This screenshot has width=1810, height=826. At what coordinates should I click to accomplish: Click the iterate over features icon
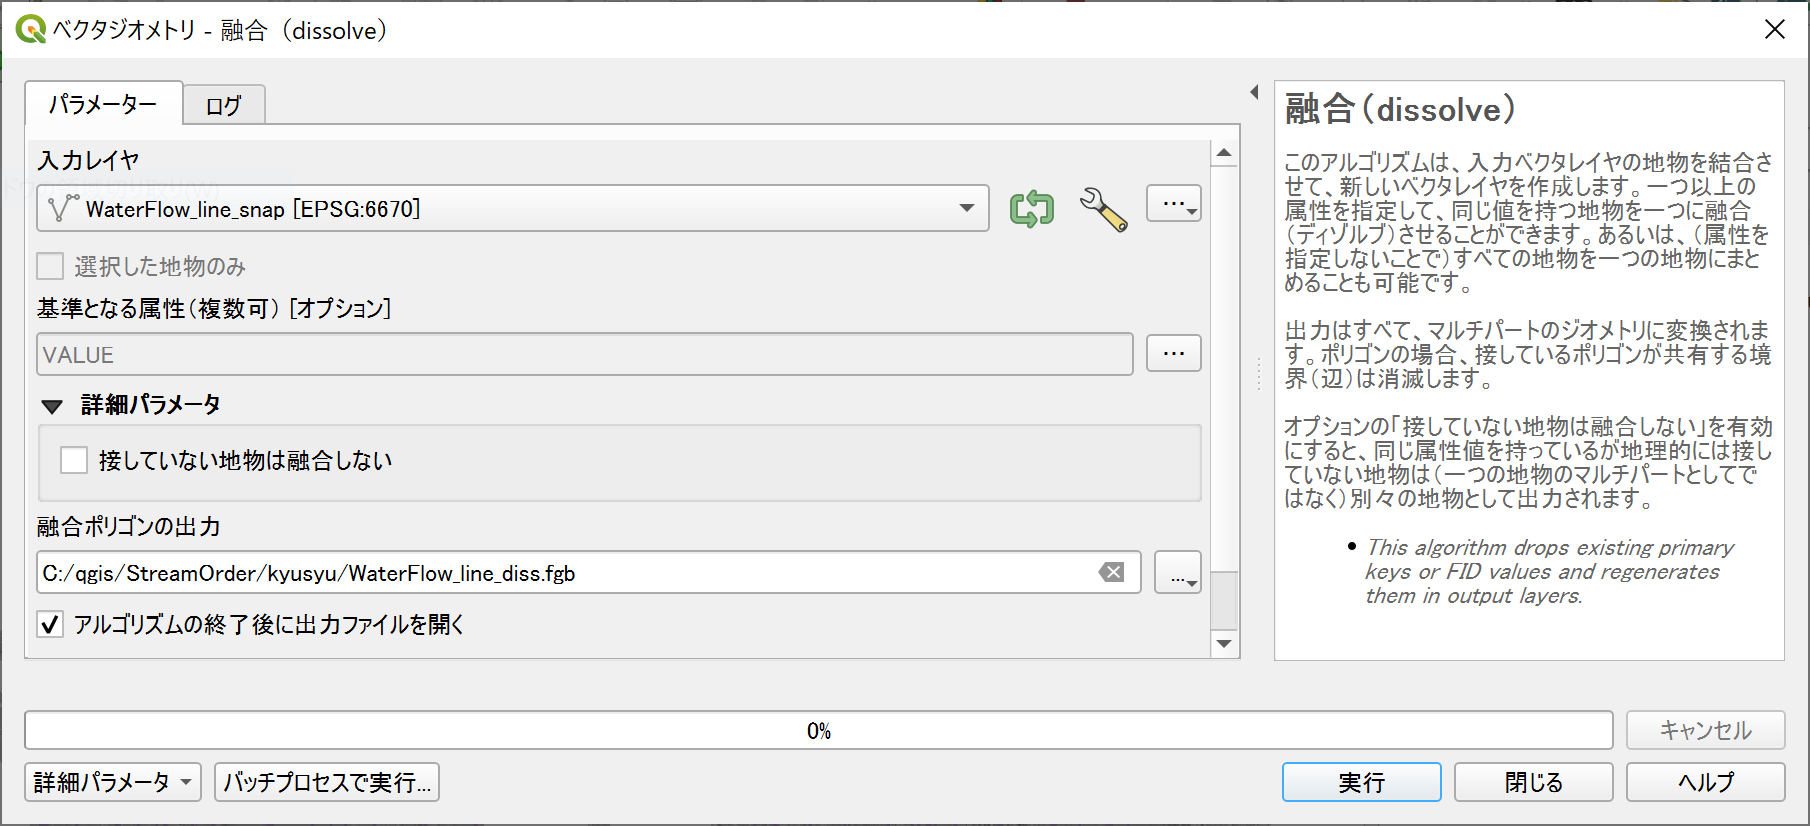tap(1032, 208)
